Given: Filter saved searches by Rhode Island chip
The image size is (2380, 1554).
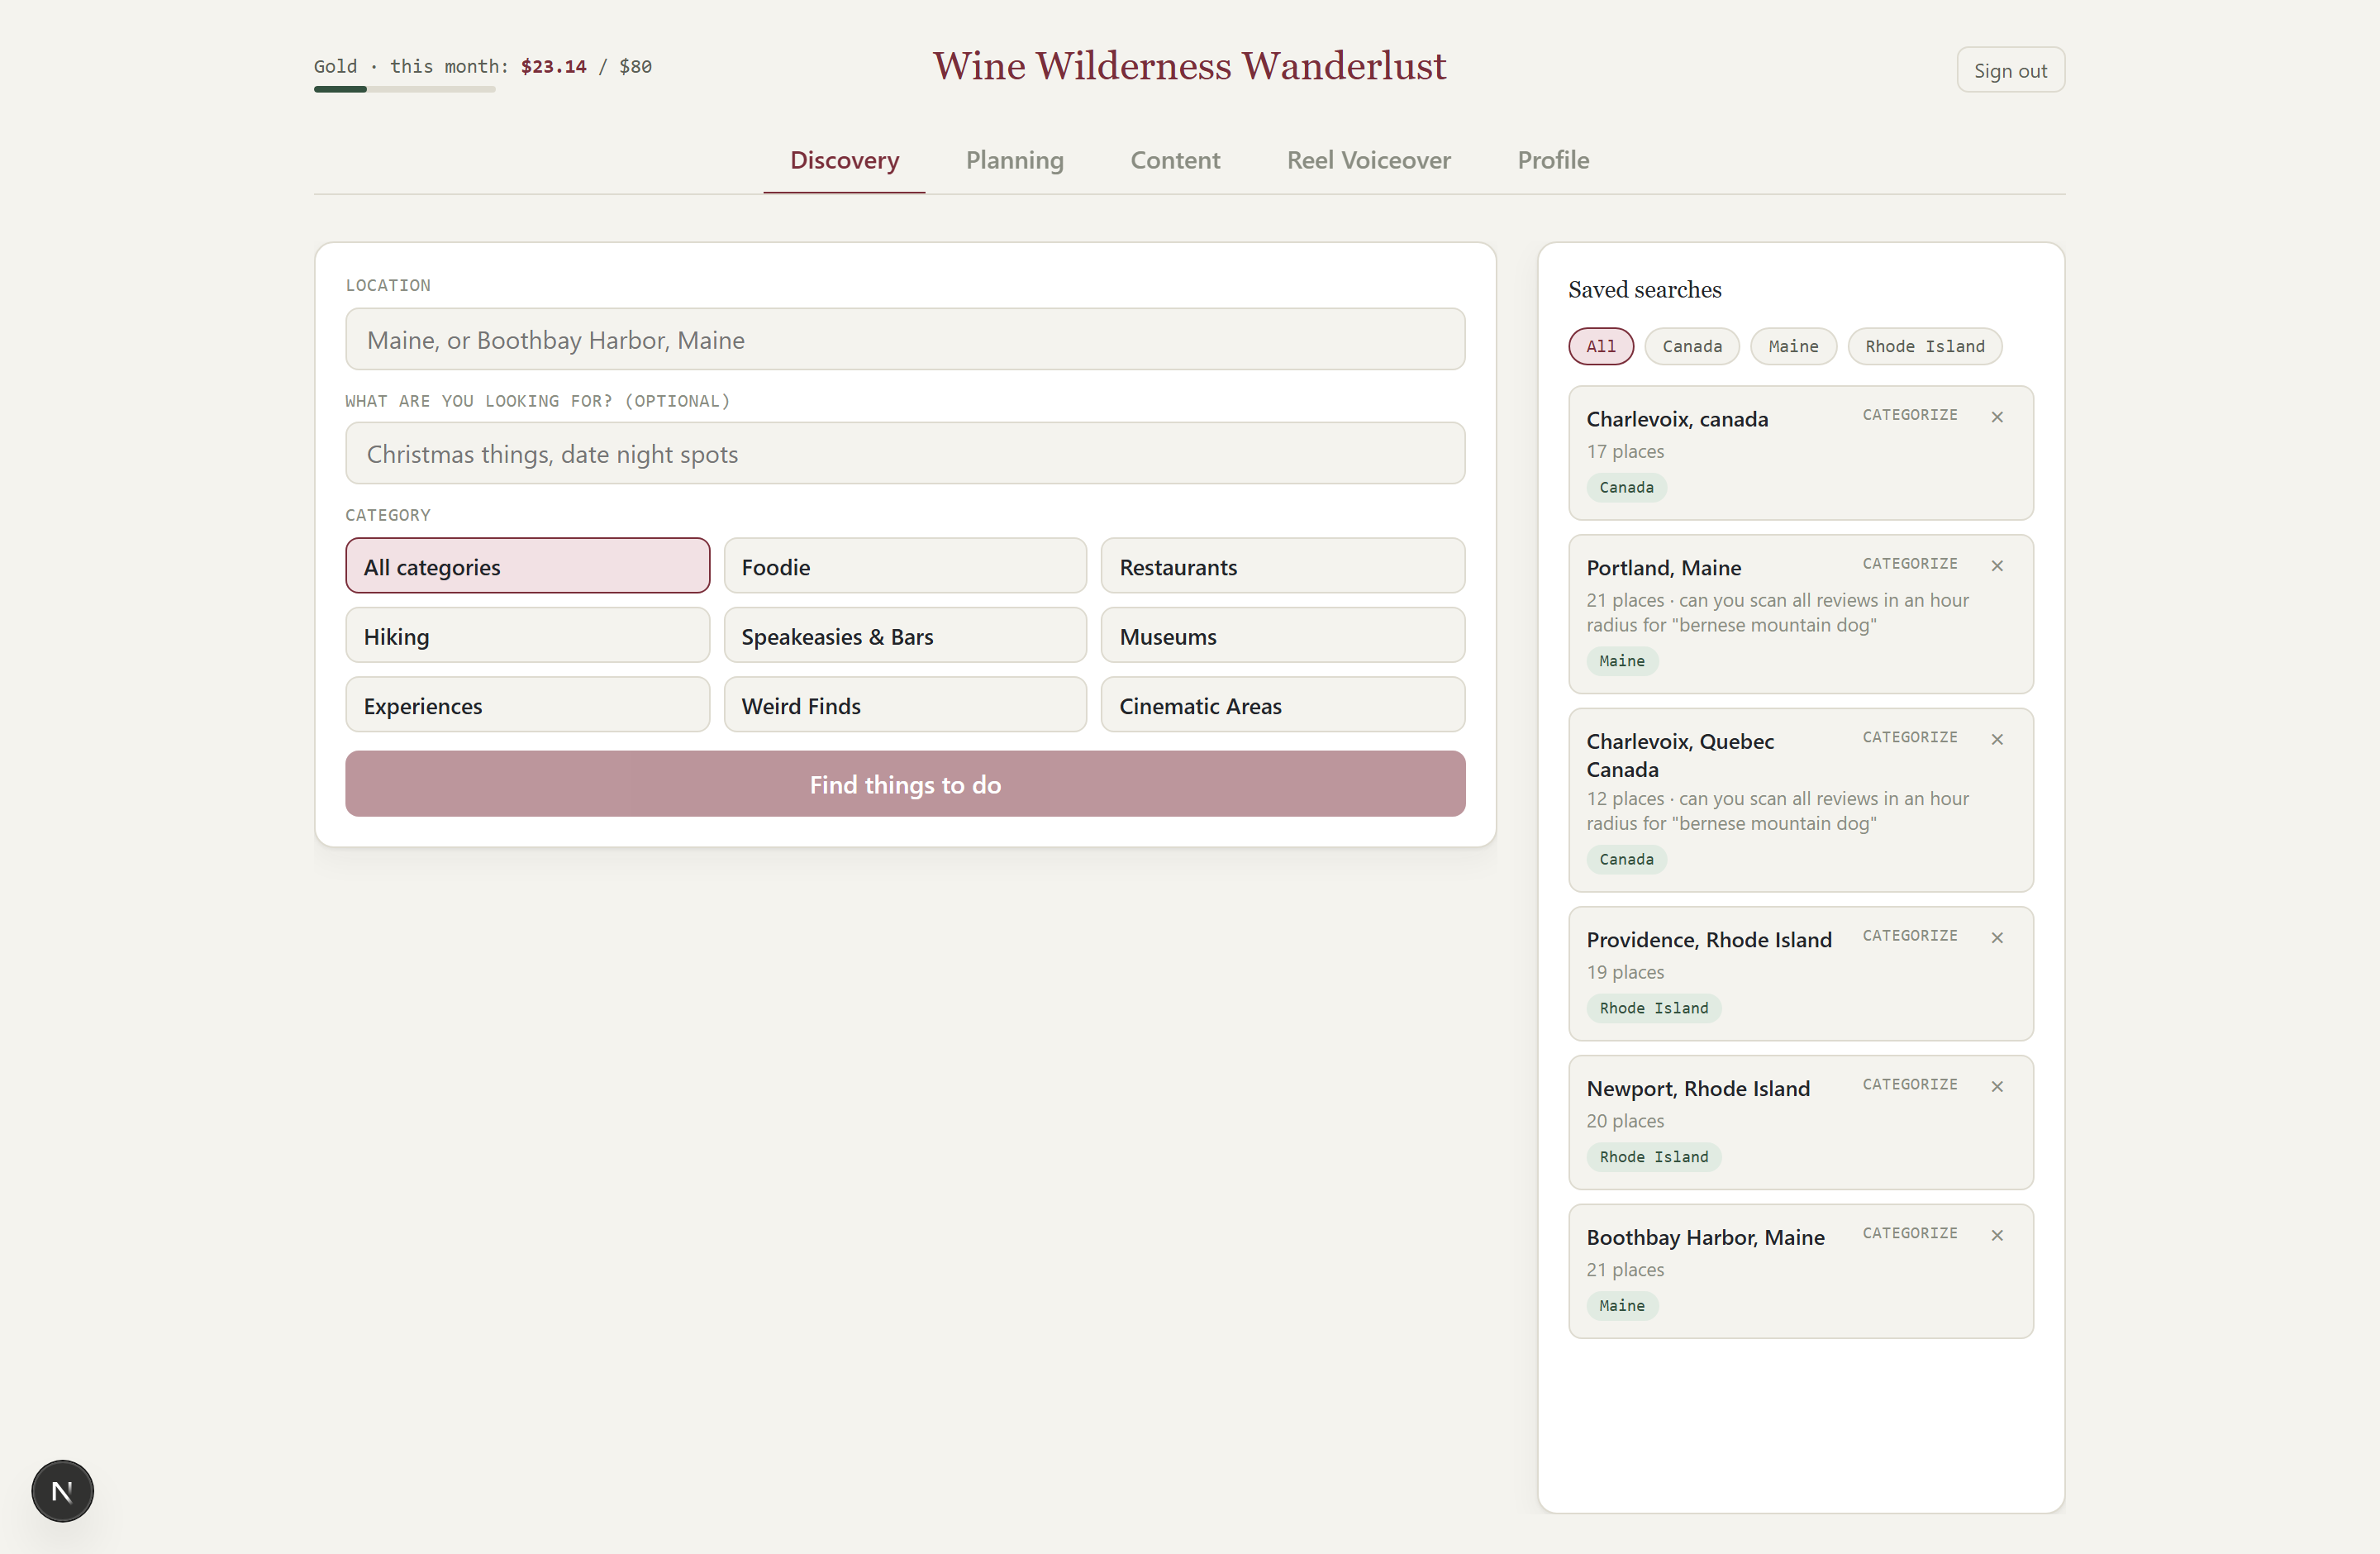Looking at the screenshot, I should click(1925, 346).
